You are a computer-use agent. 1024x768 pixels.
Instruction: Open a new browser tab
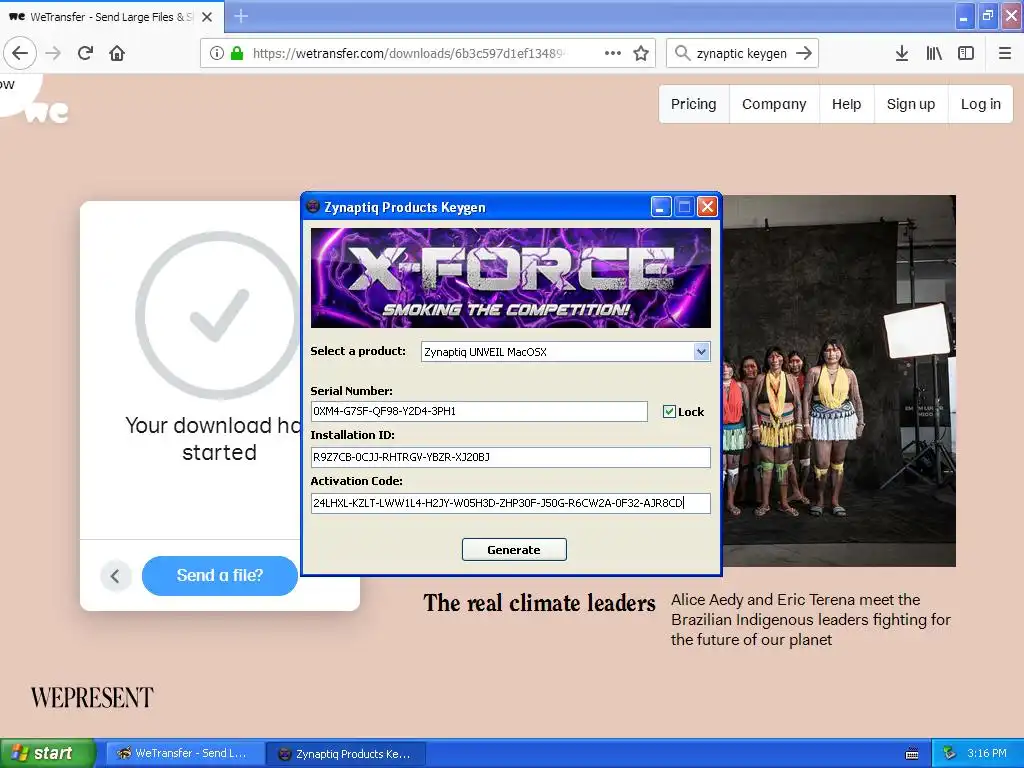tap(240, 16)
